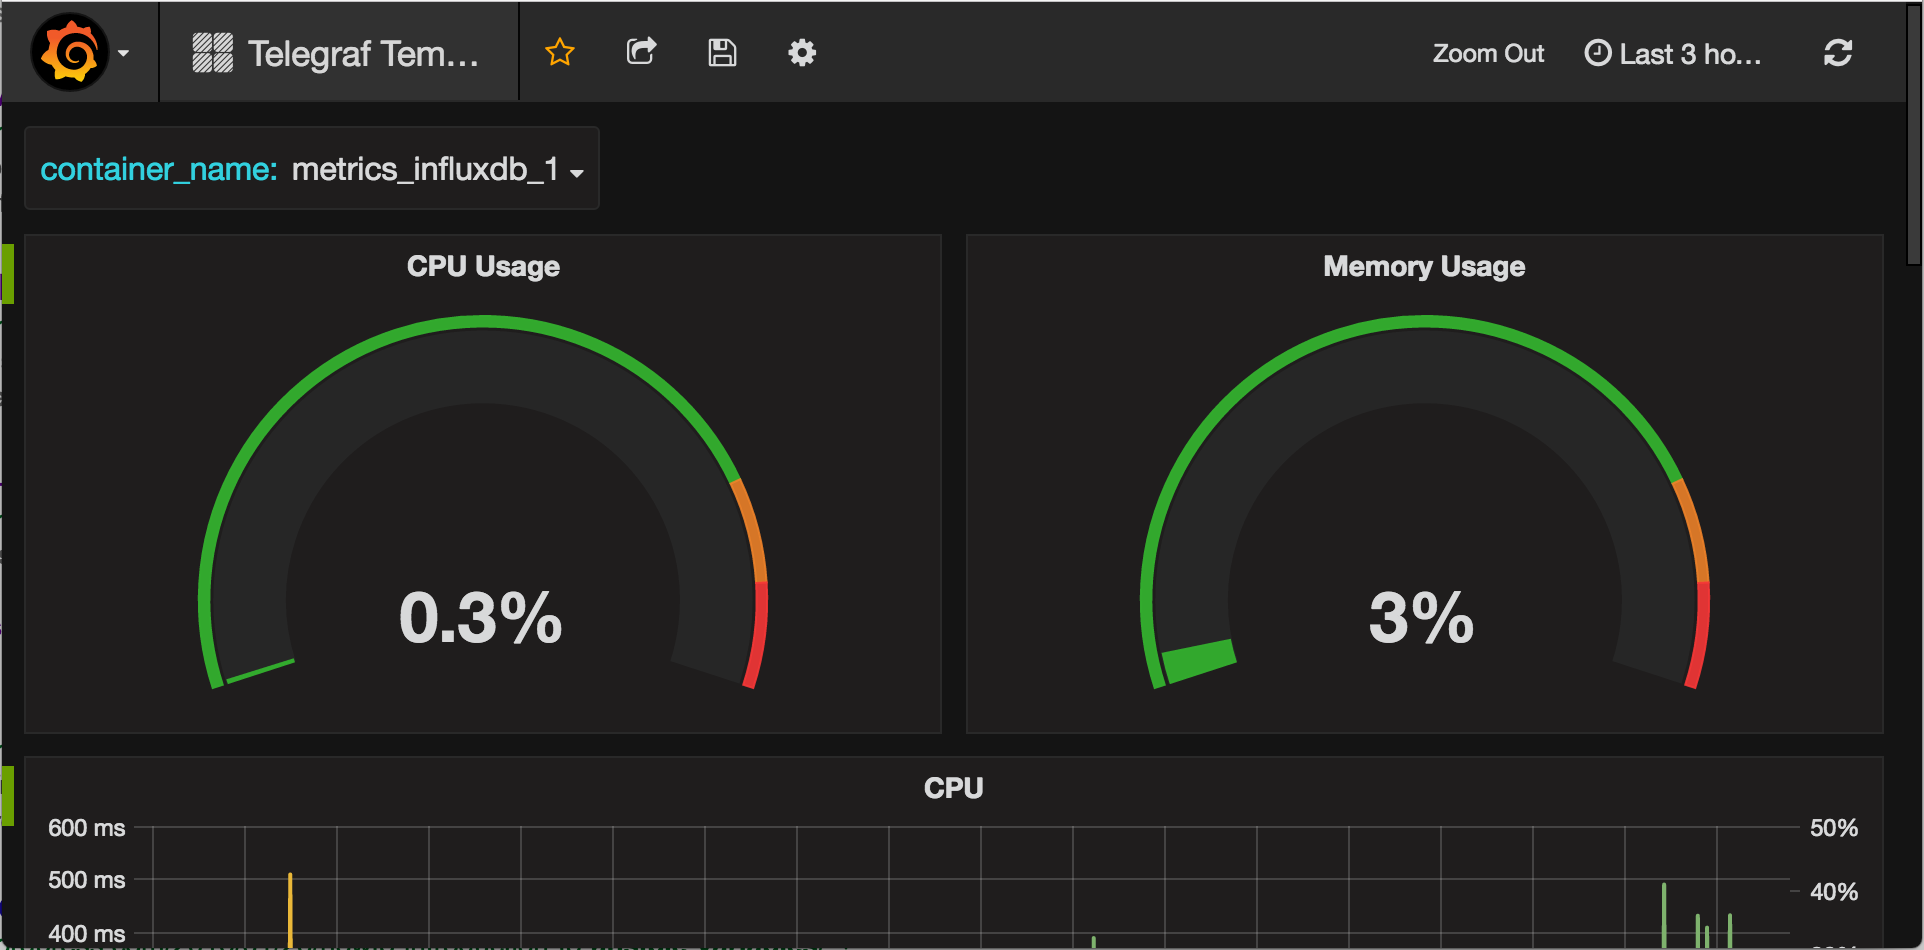The width and height of the screenshot is (1924, 950).
Task: Refresh the dashboard
Action: coord(1838,53)
